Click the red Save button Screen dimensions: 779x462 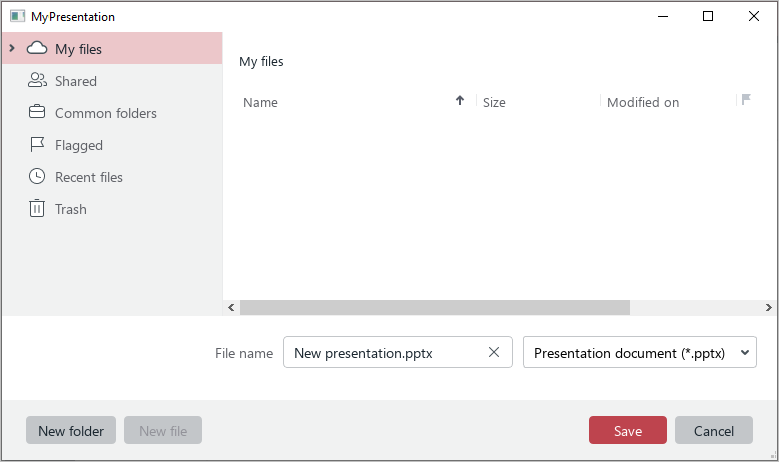tap(628, 430)
